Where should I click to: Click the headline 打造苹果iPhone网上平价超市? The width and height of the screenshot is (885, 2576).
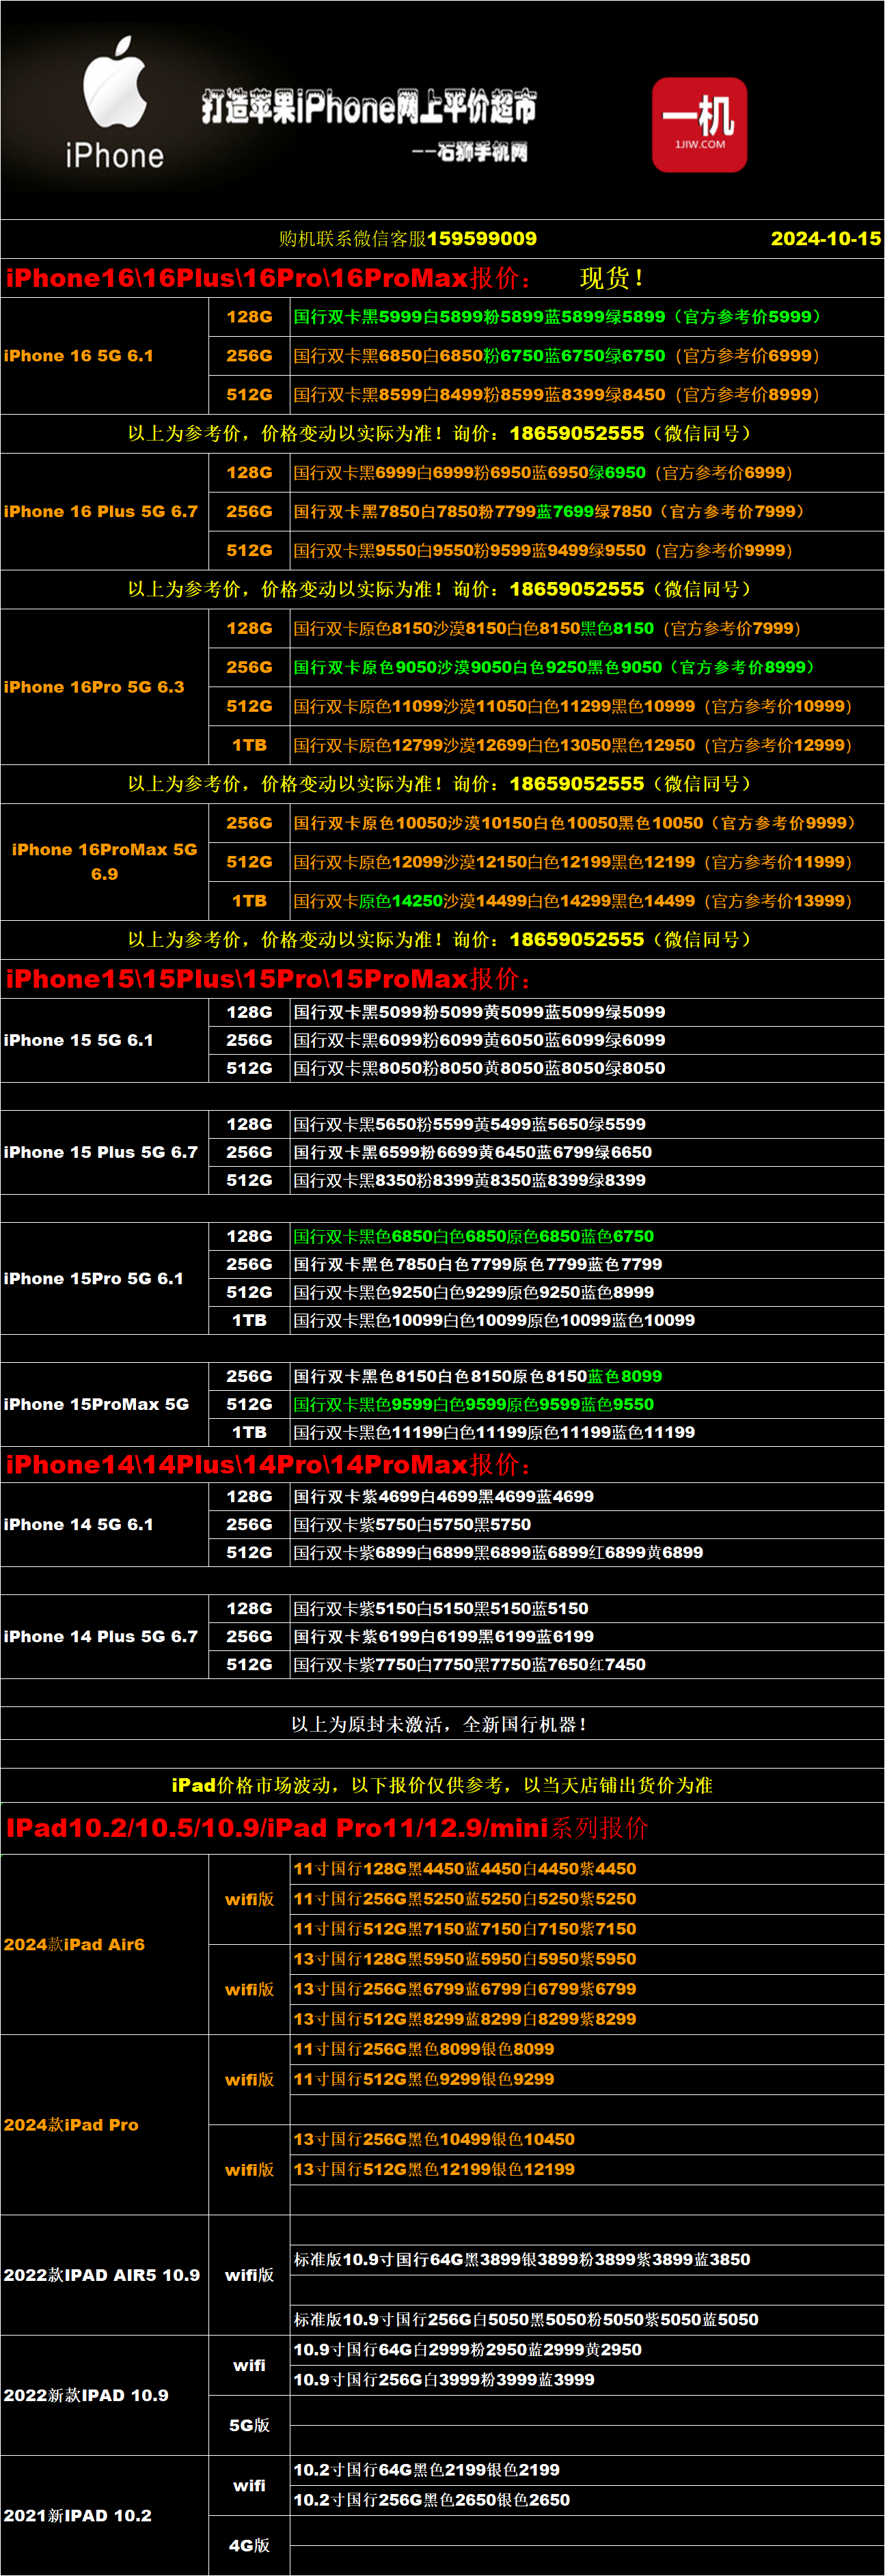click(368, 106)
